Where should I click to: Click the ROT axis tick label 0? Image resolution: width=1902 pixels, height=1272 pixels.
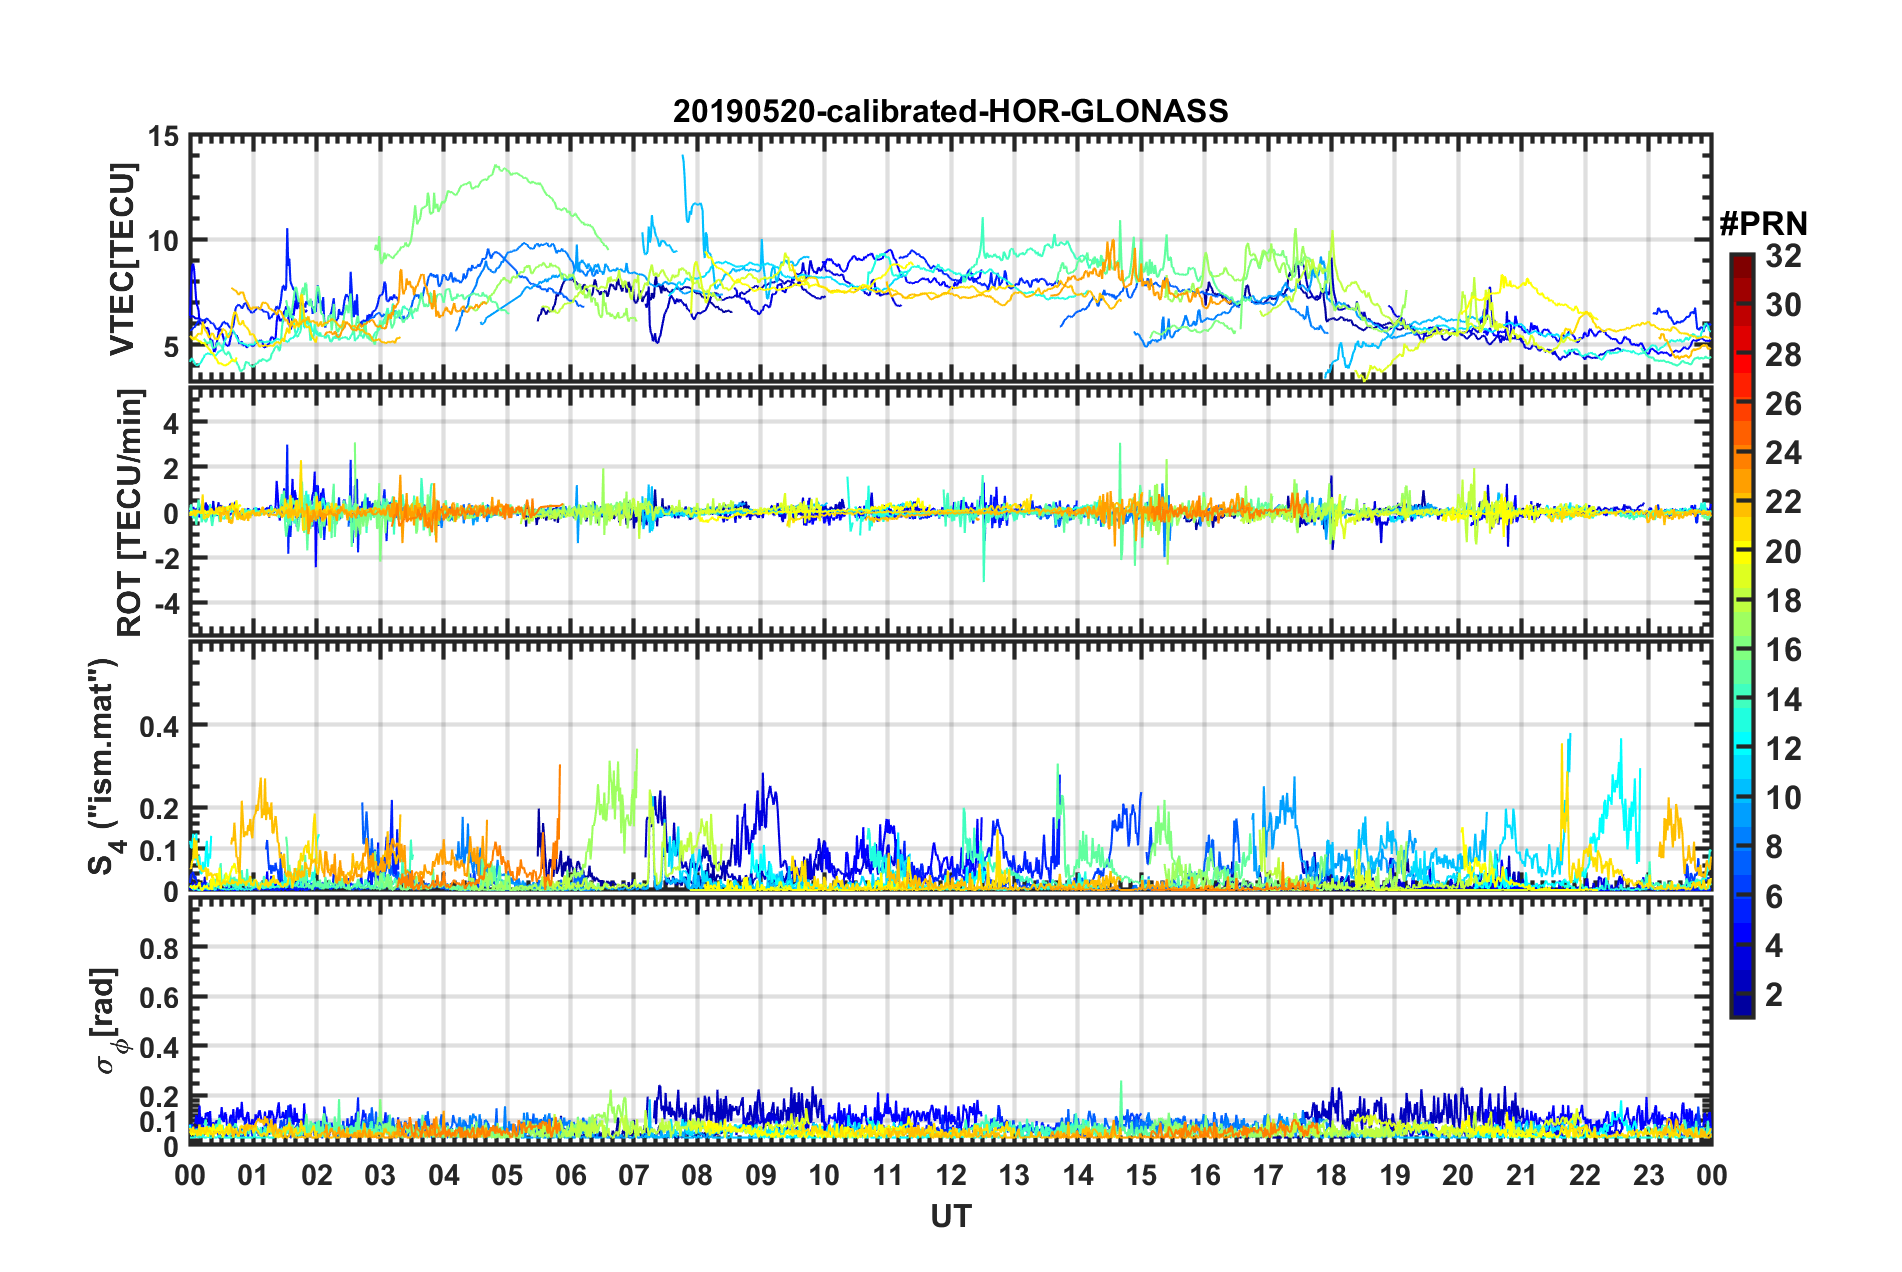[172, 515]
